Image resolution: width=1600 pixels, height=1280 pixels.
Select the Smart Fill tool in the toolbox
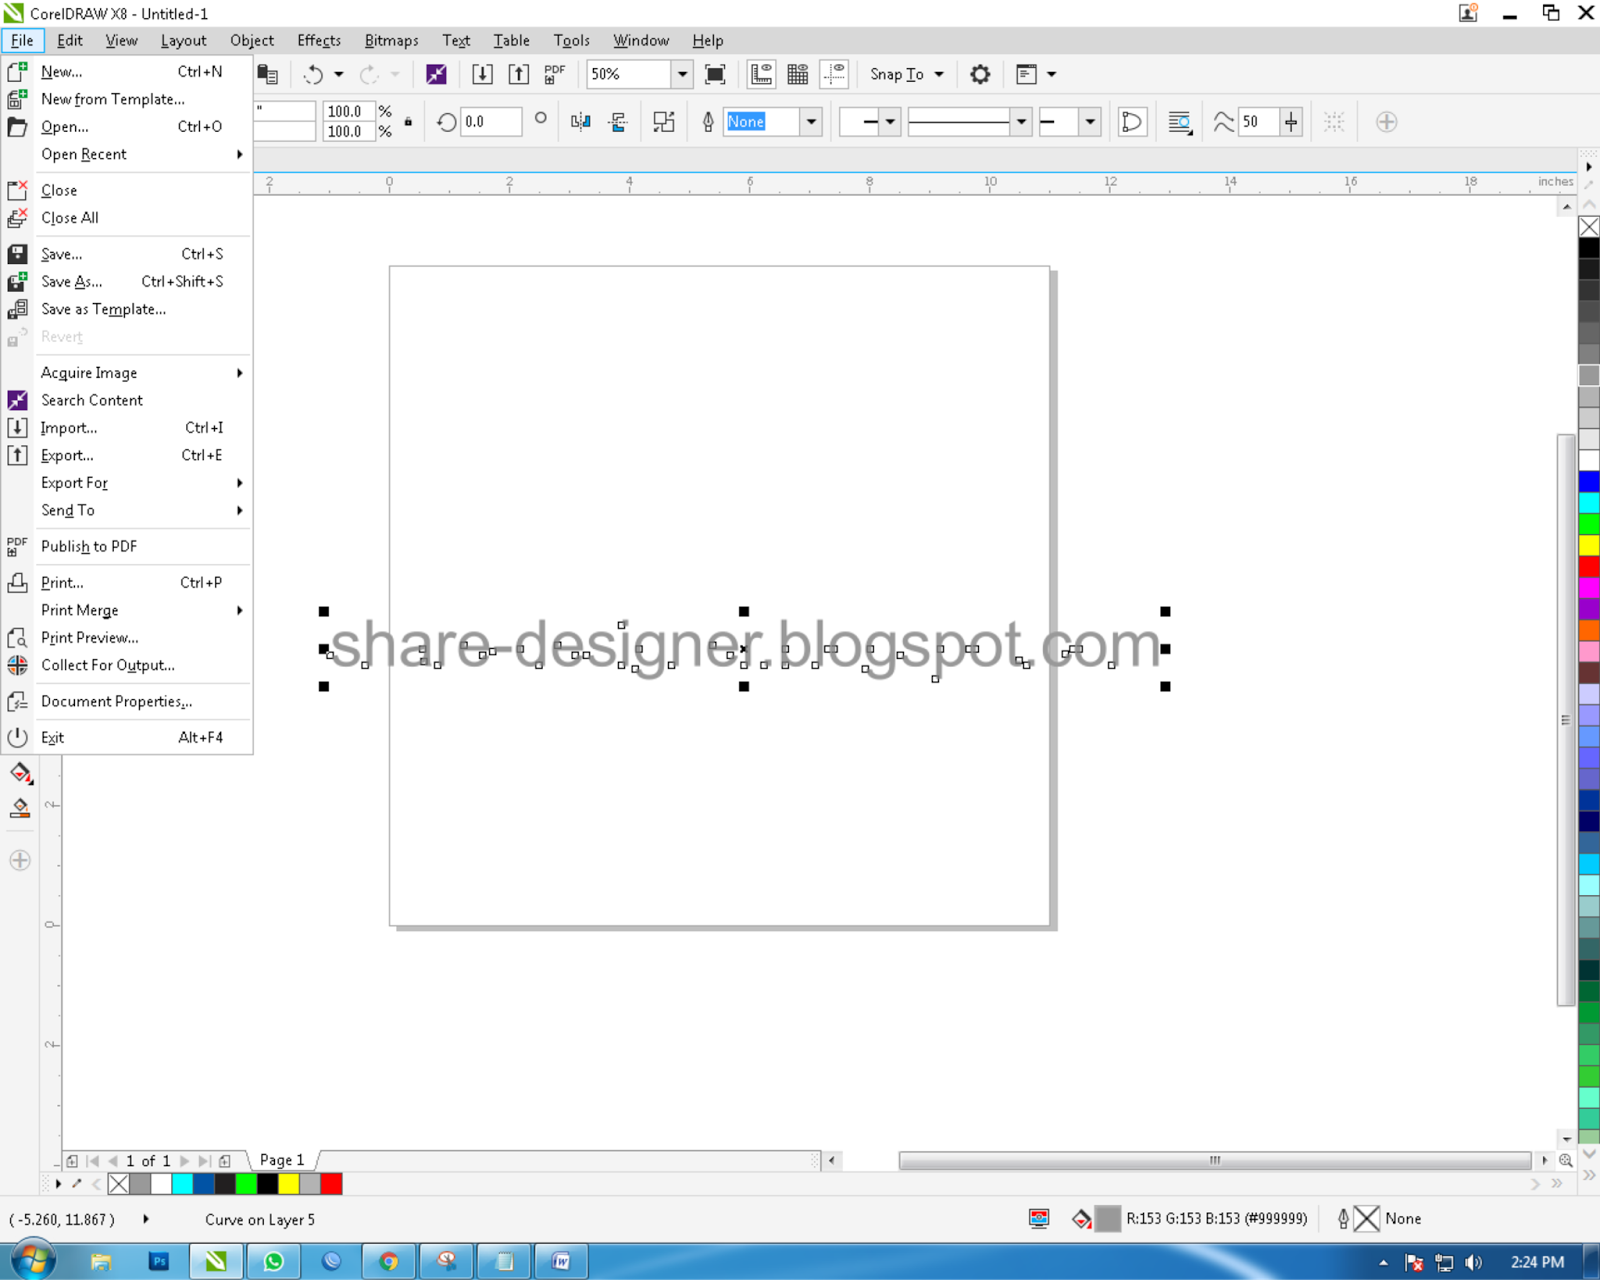20,773
